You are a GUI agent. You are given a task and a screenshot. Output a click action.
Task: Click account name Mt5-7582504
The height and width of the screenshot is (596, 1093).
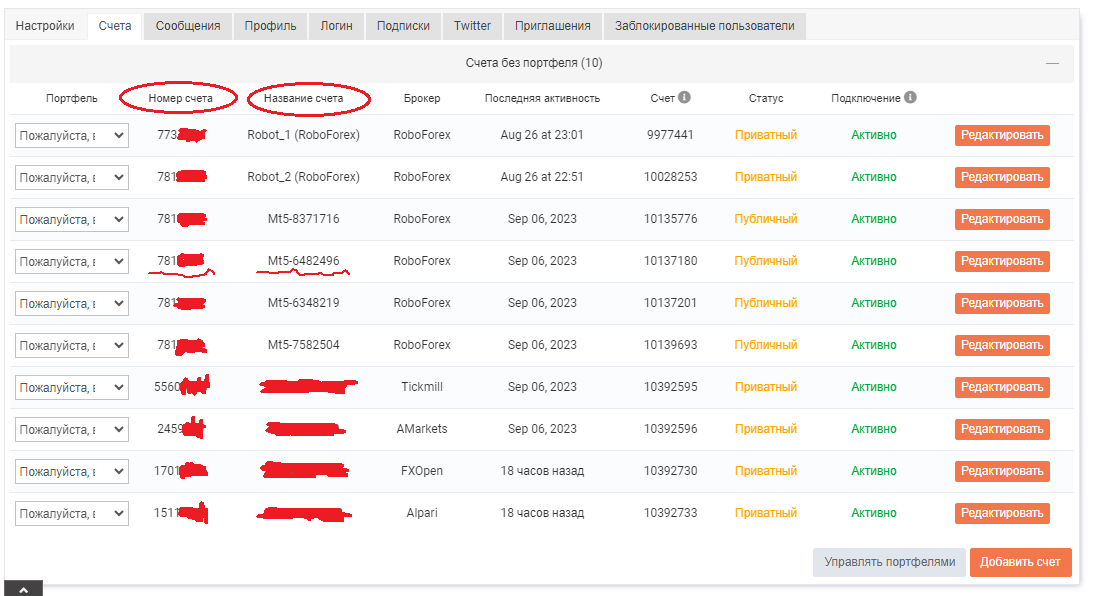303,344
